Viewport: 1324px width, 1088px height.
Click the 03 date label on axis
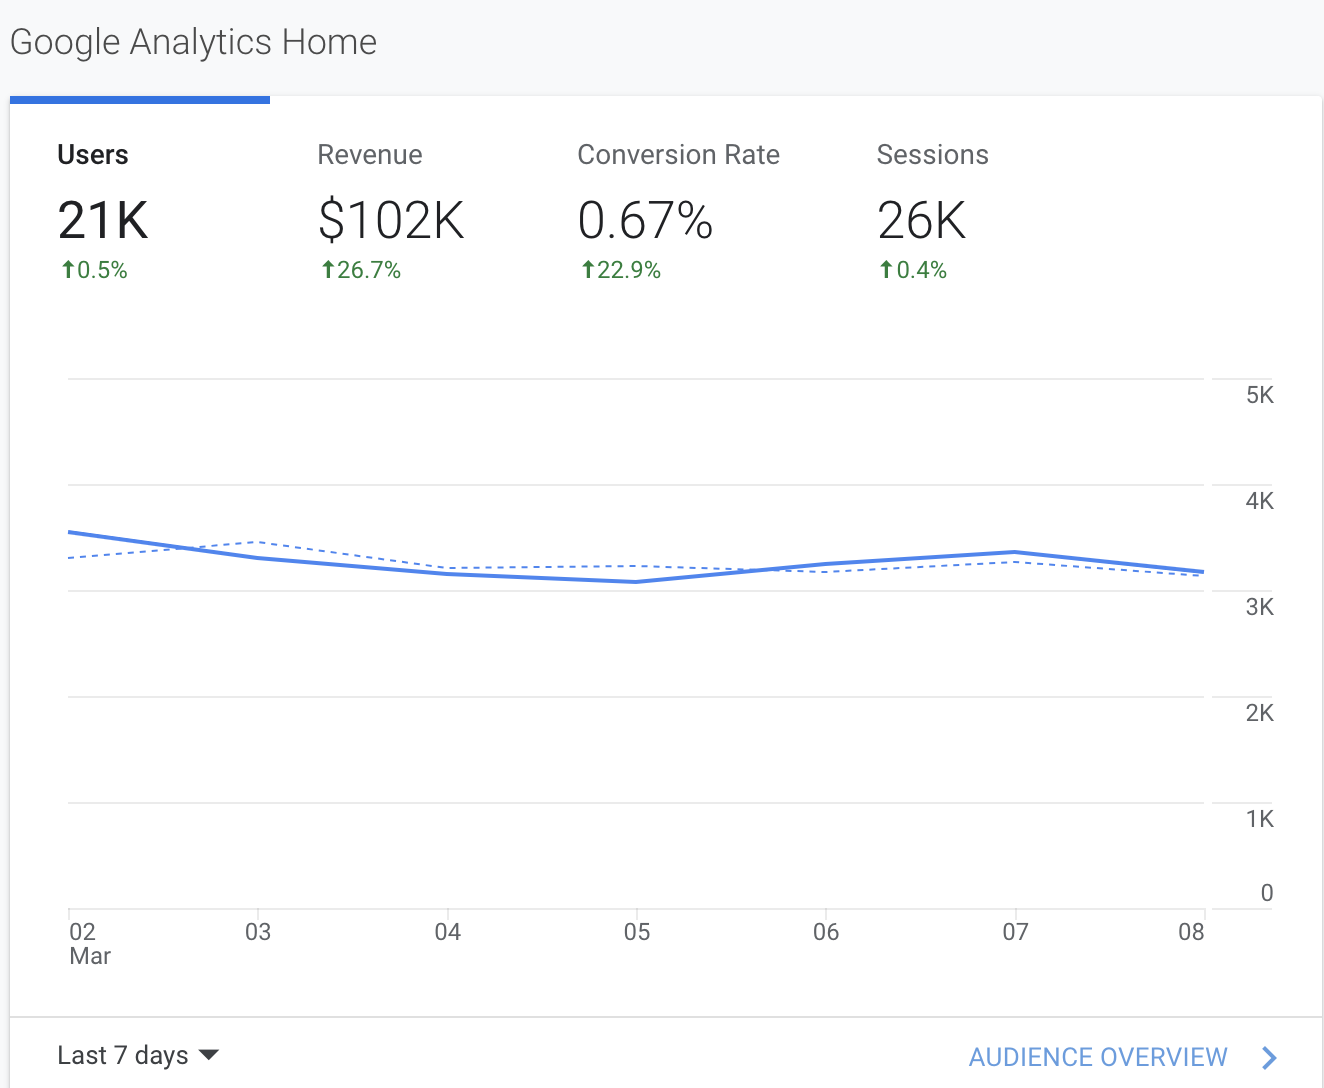pyautogui.click(x=258, y=932)
